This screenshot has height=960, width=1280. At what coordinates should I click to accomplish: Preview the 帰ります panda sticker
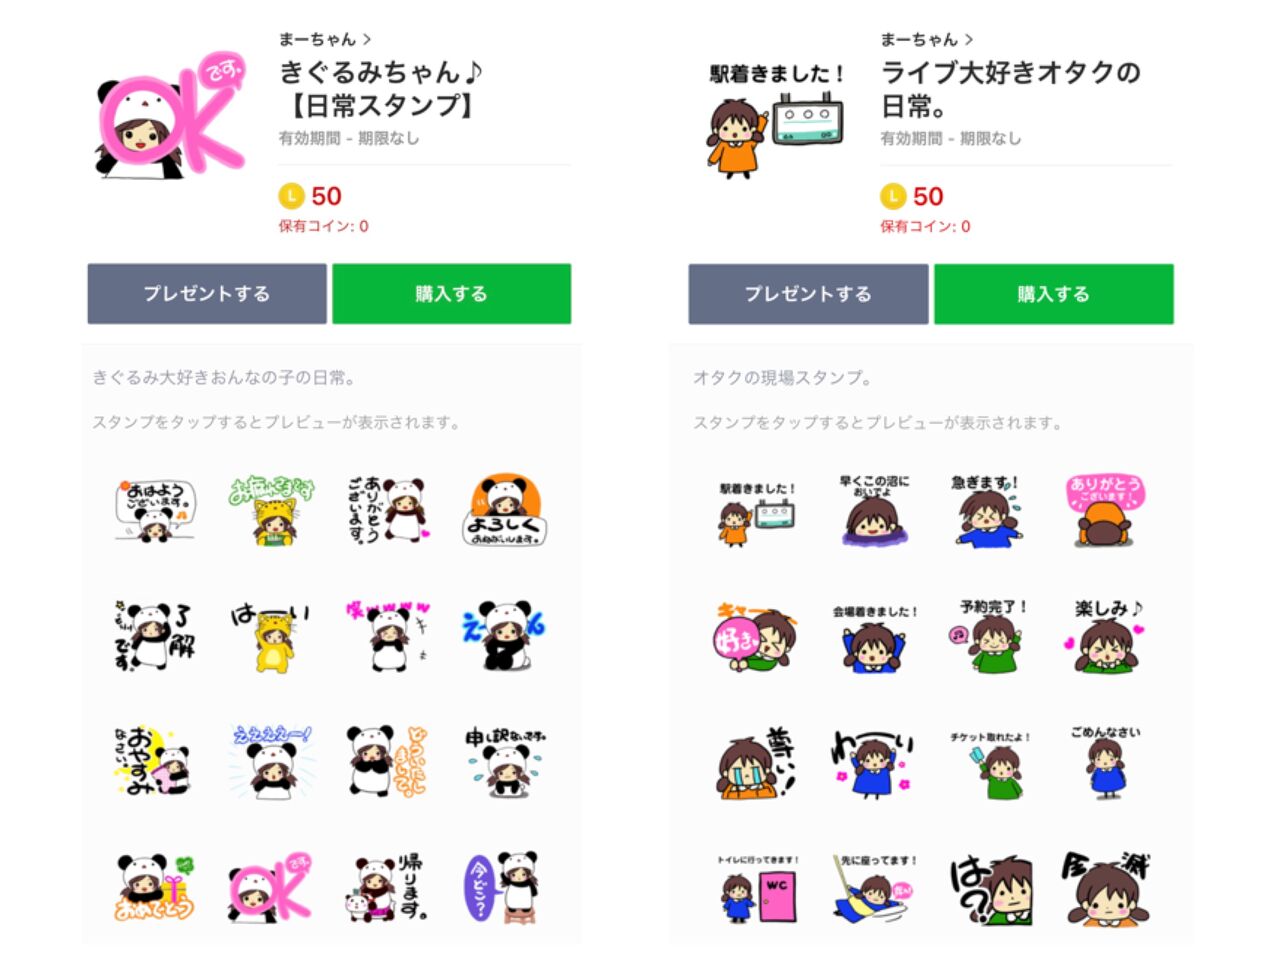point(387,886)
